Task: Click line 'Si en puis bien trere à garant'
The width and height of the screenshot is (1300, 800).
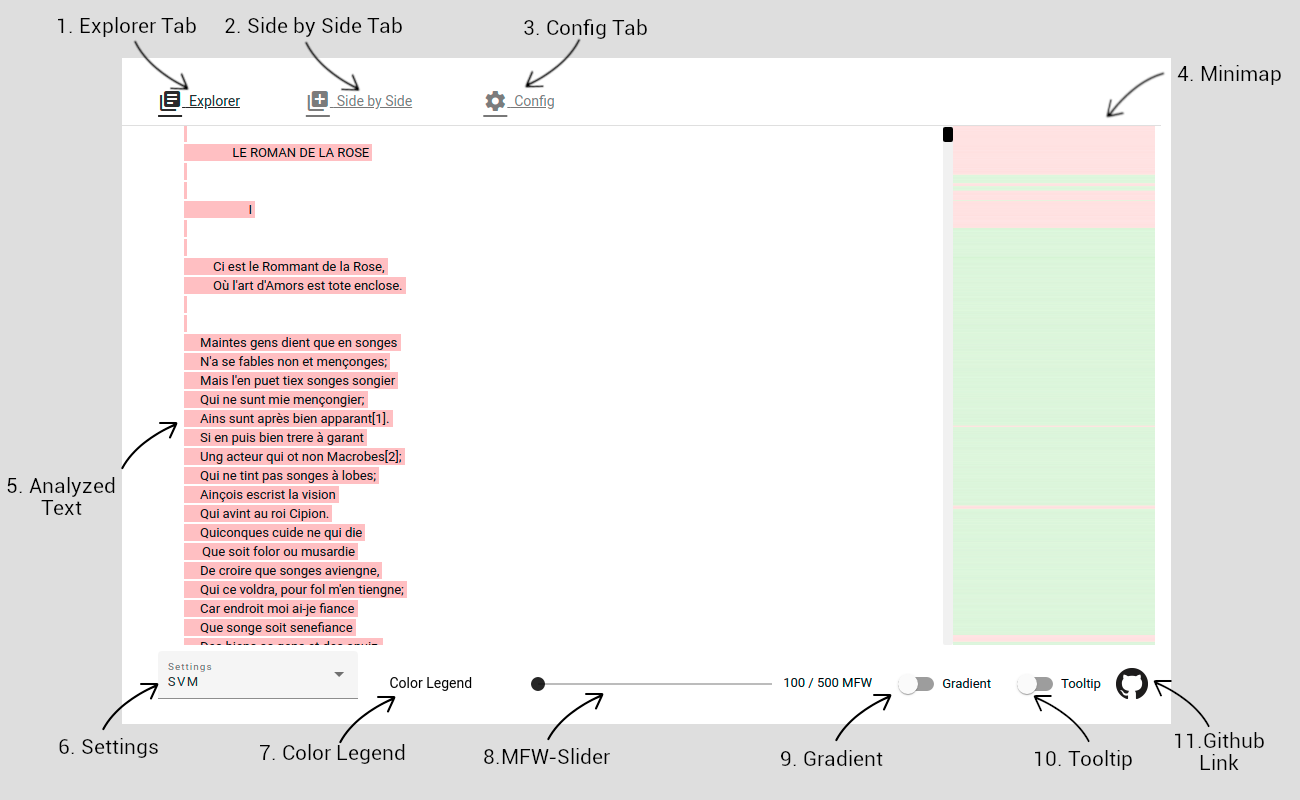Action: coord(282,438)
